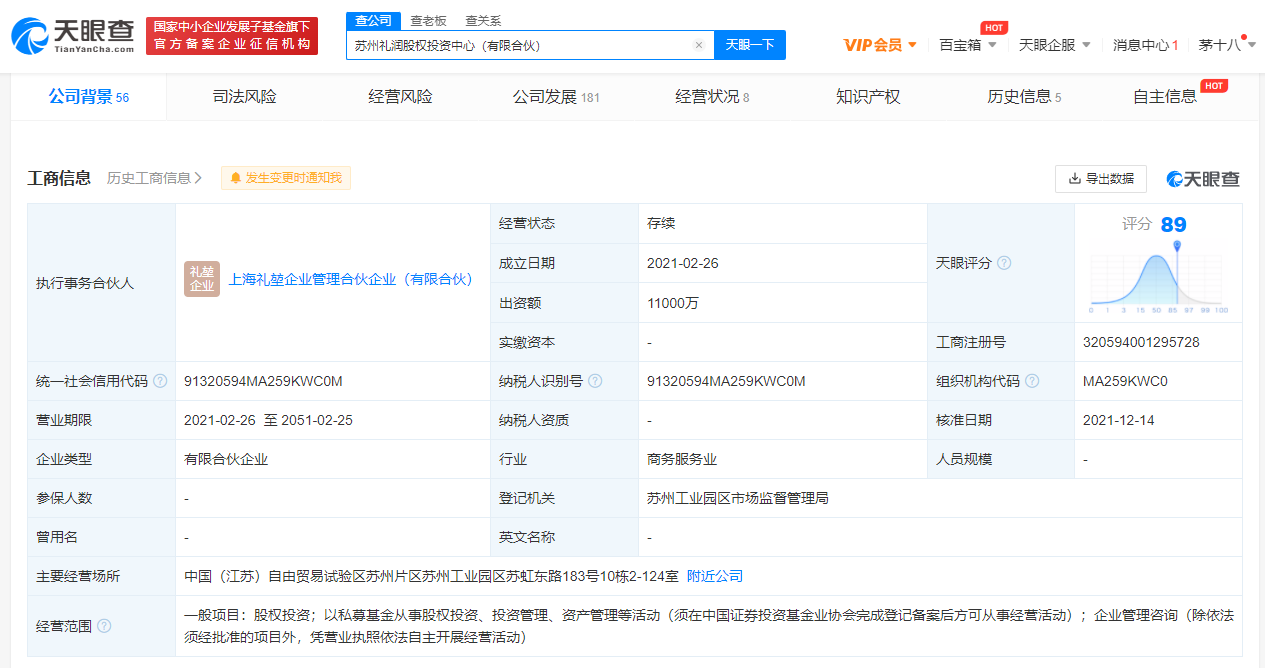
Task: Click help icon next to 统一社会信用代码
Action: tap(160, 381)
